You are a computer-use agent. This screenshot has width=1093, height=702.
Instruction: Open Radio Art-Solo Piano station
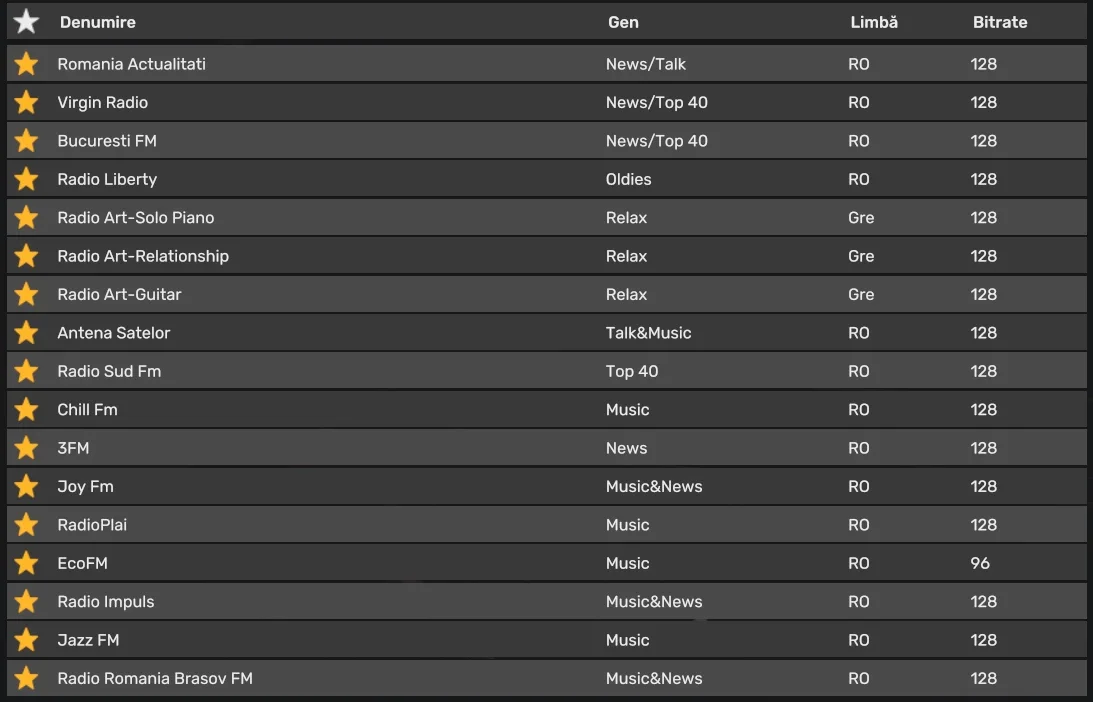136,218
